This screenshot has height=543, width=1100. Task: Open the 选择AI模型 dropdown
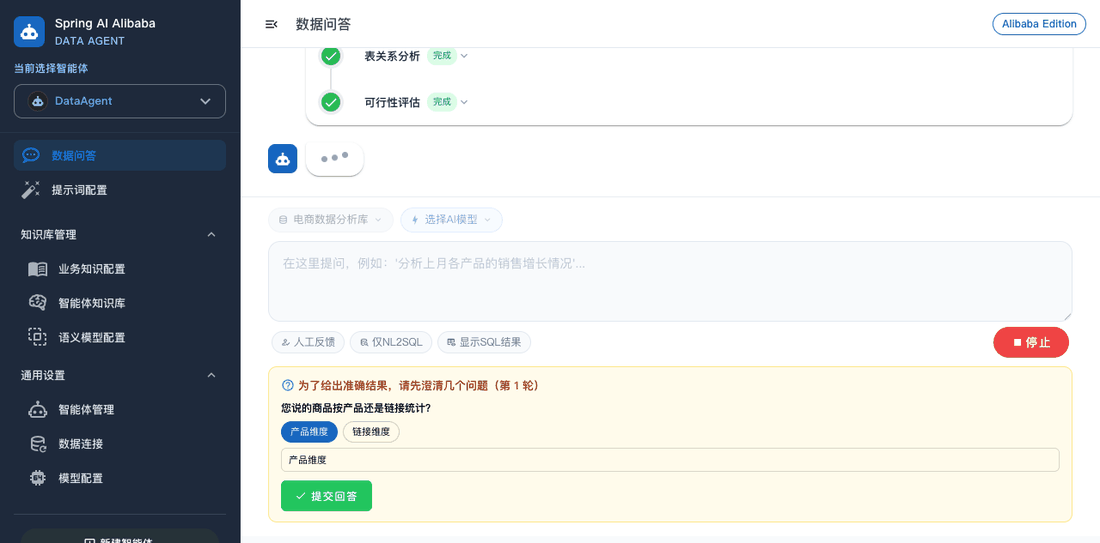tap(451, 220)
